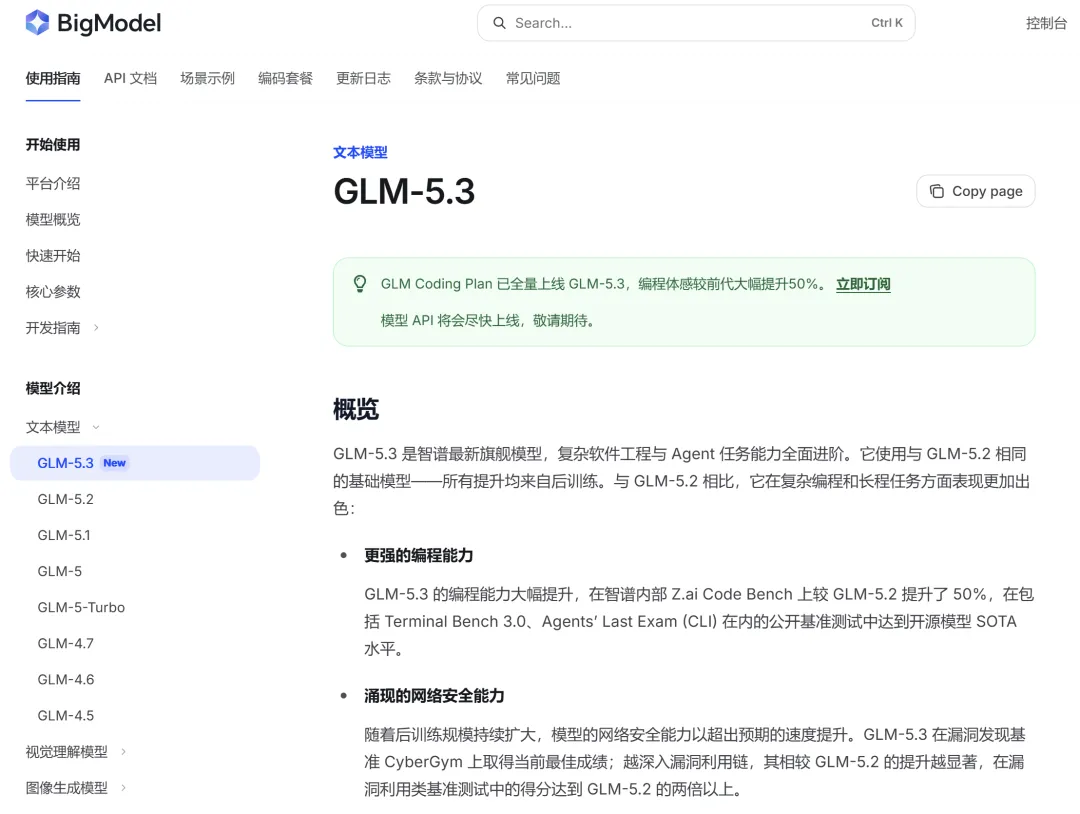The image size is (1080, 814).
Task: Select GLM-5-Turbo in the sidebar
Action: pos(81,607)
